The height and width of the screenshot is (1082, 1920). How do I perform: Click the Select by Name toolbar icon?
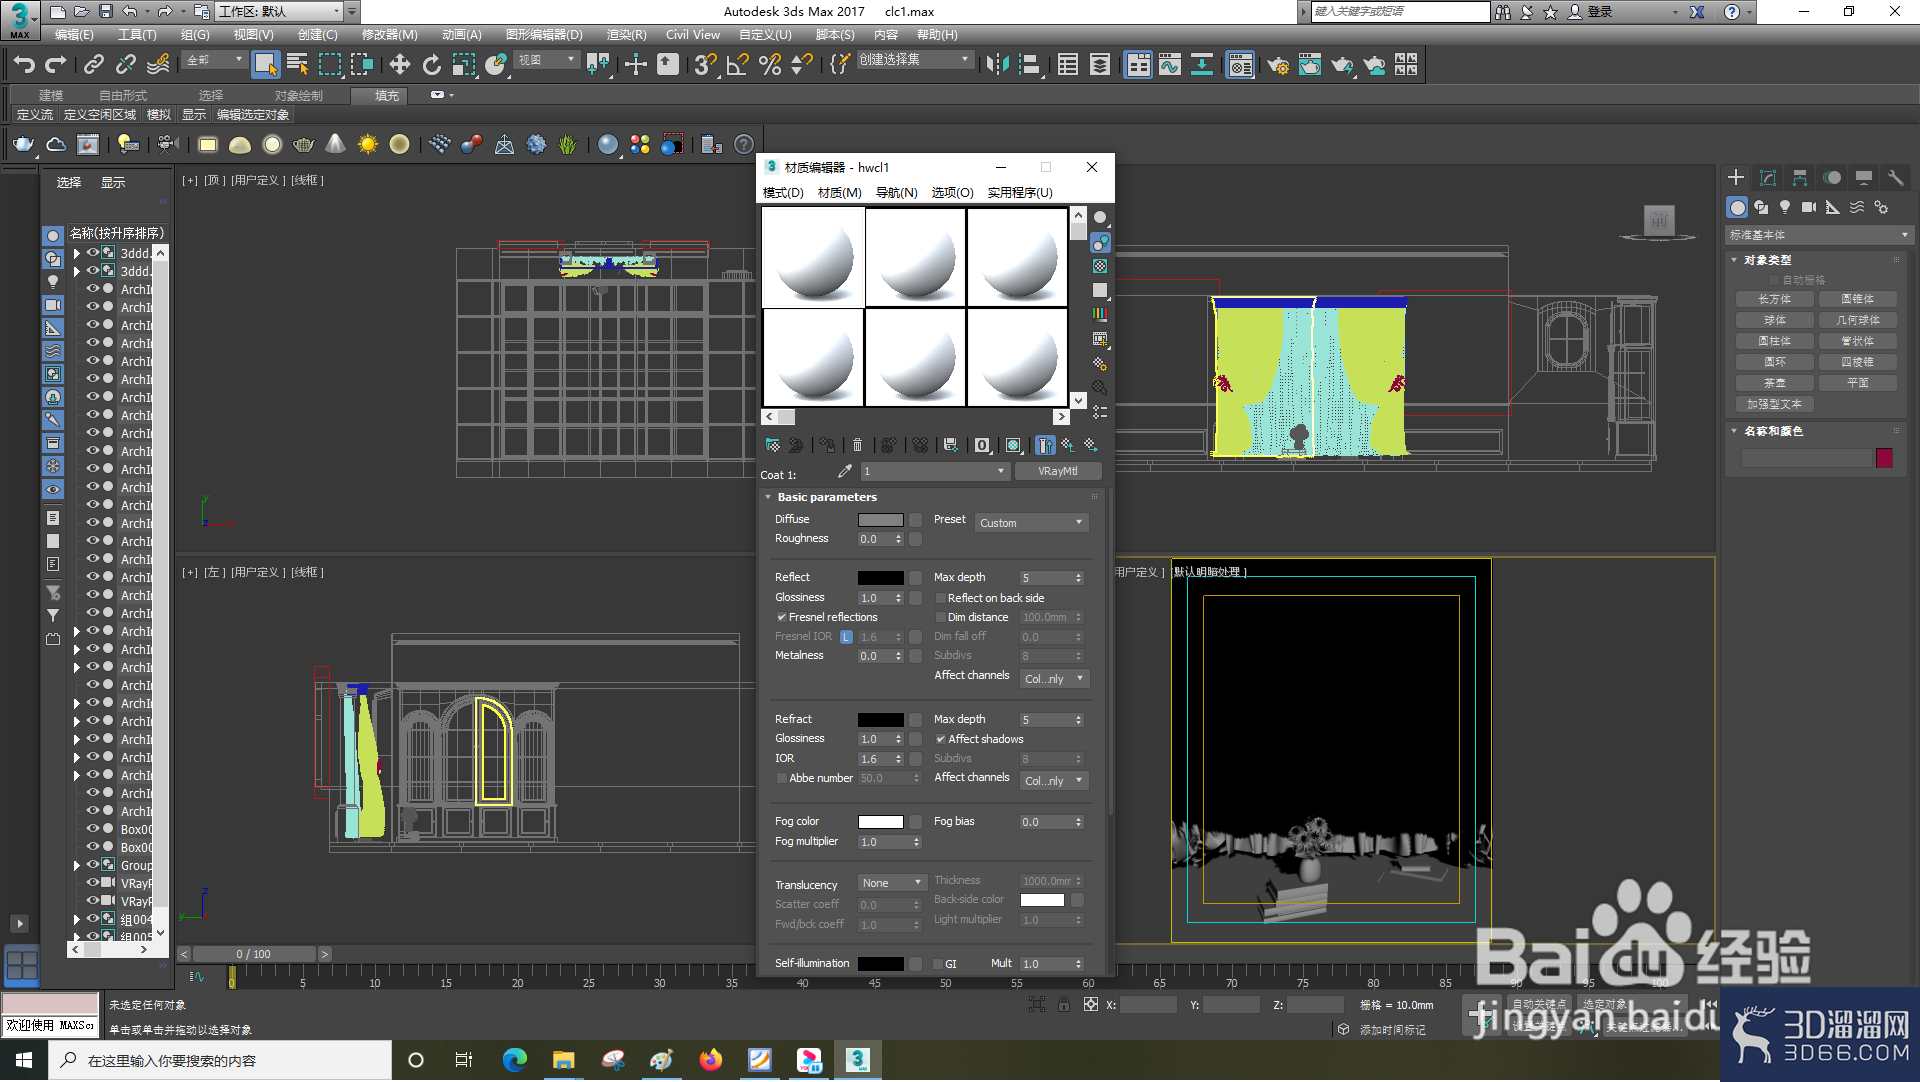[297, 65]
